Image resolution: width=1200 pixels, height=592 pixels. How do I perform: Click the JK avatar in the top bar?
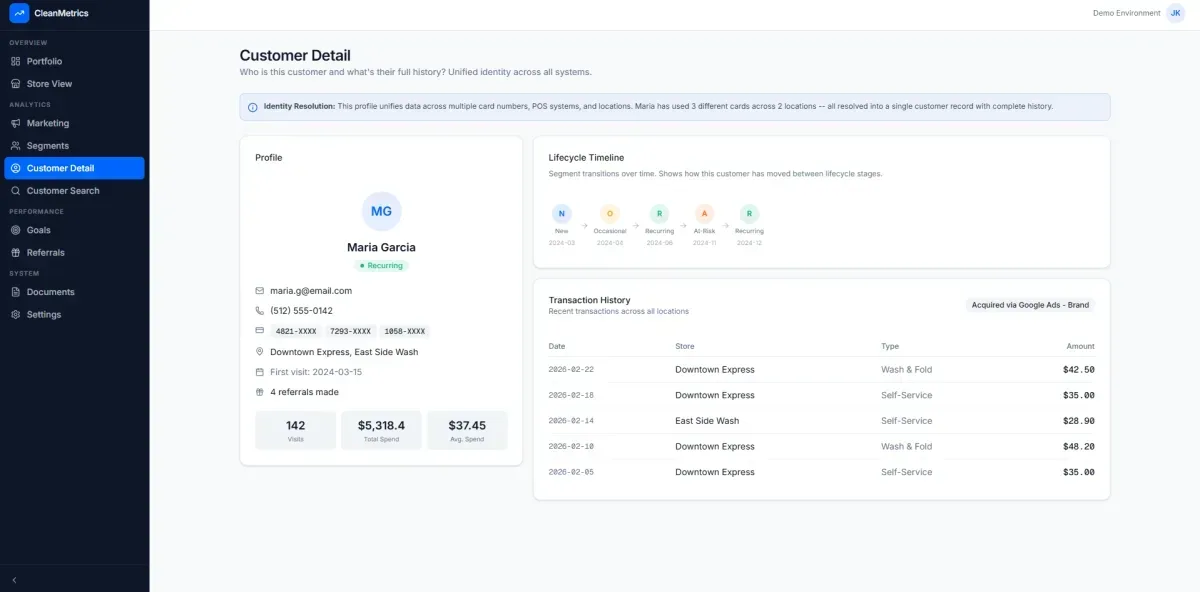pyautogui.click(x=1175, y=12)
